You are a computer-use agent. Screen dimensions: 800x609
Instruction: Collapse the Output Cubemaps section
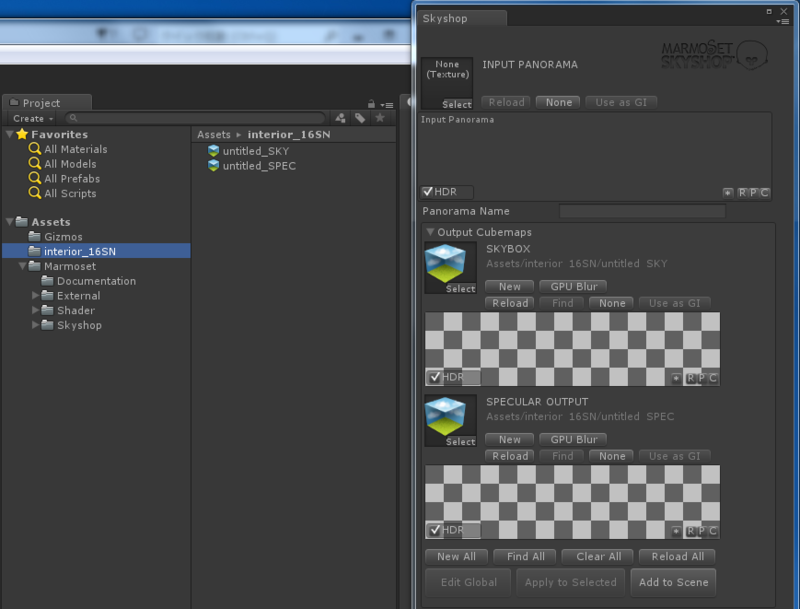pyautogui.click(x=430, y=232)
